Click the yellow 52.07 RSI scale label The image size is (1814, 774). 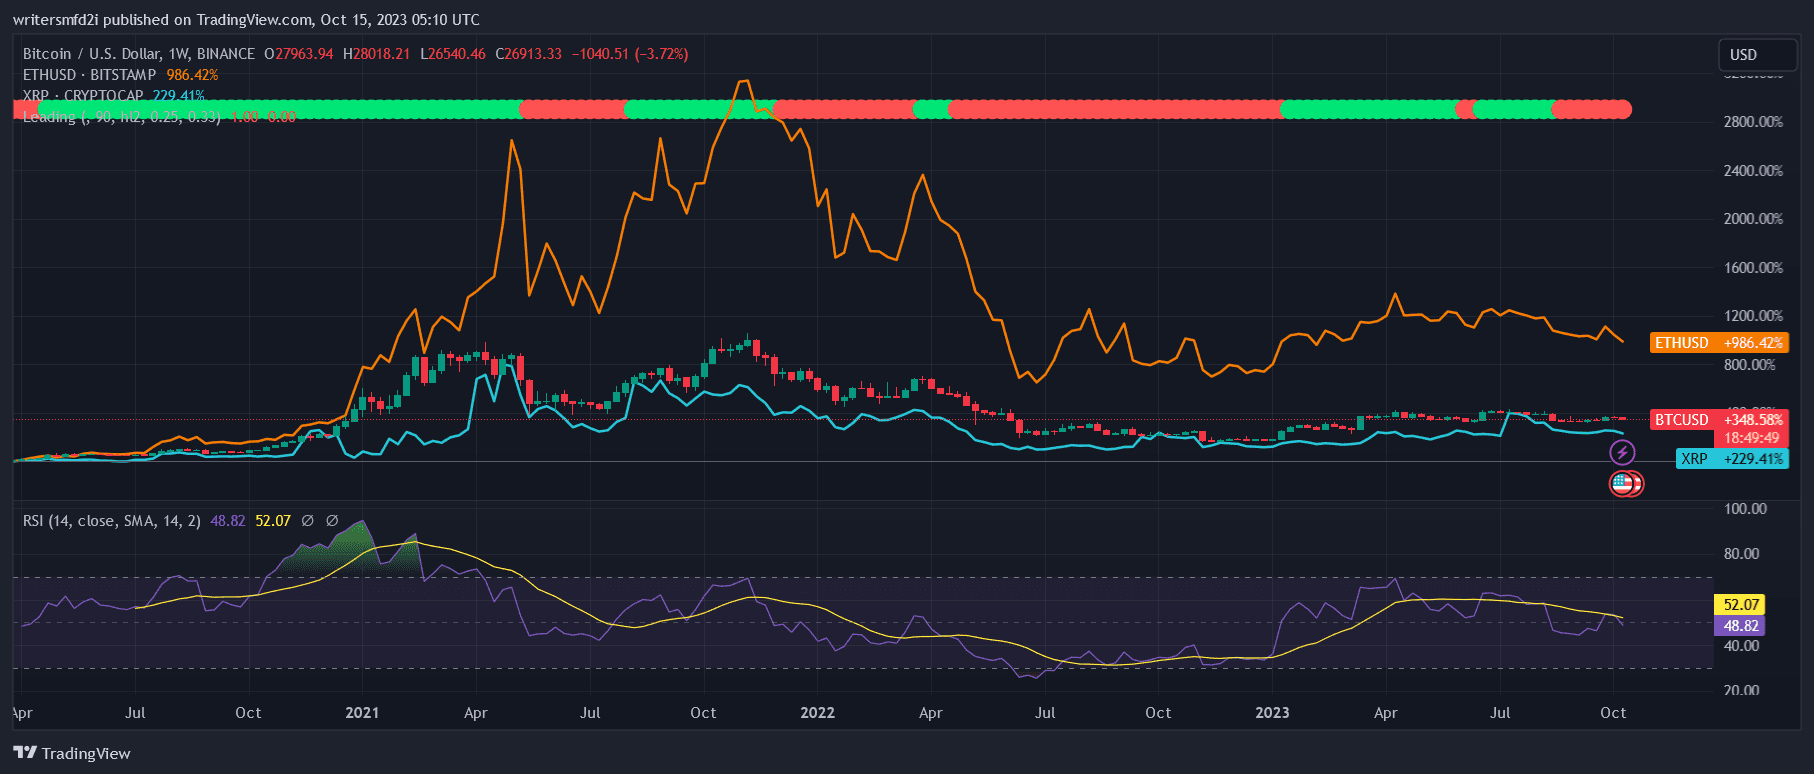point(1740,605)
